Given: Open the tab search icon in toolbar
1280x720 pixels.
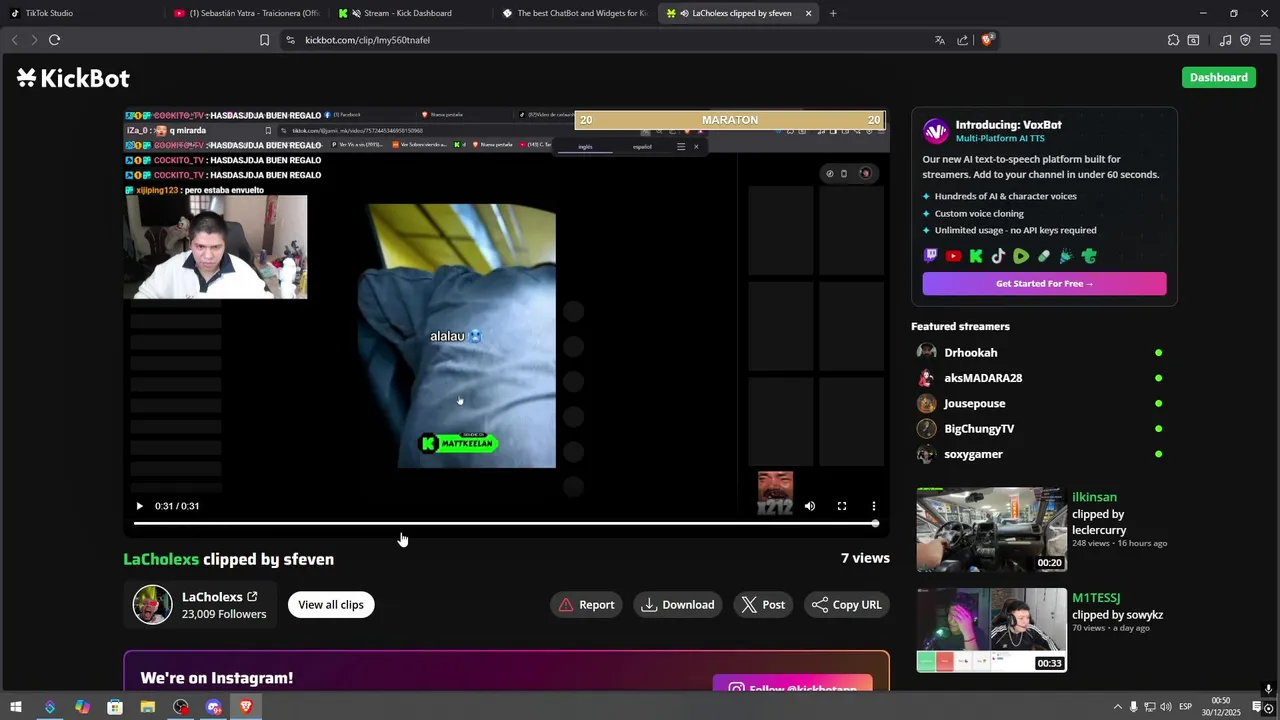Looking at the screenshot, I should pos(1193,40).
